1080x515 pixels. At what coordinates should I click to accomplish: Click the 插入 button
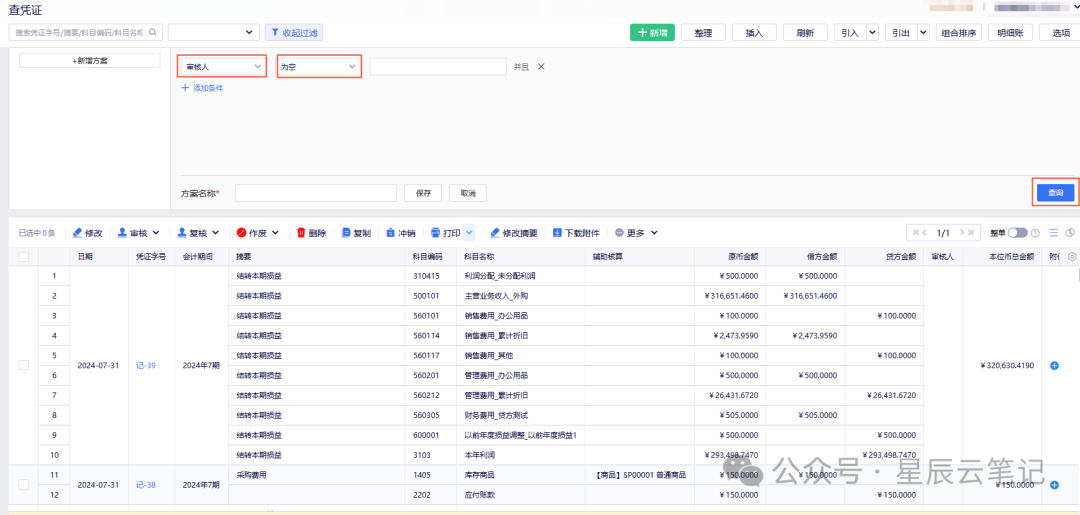pos(754,32)
